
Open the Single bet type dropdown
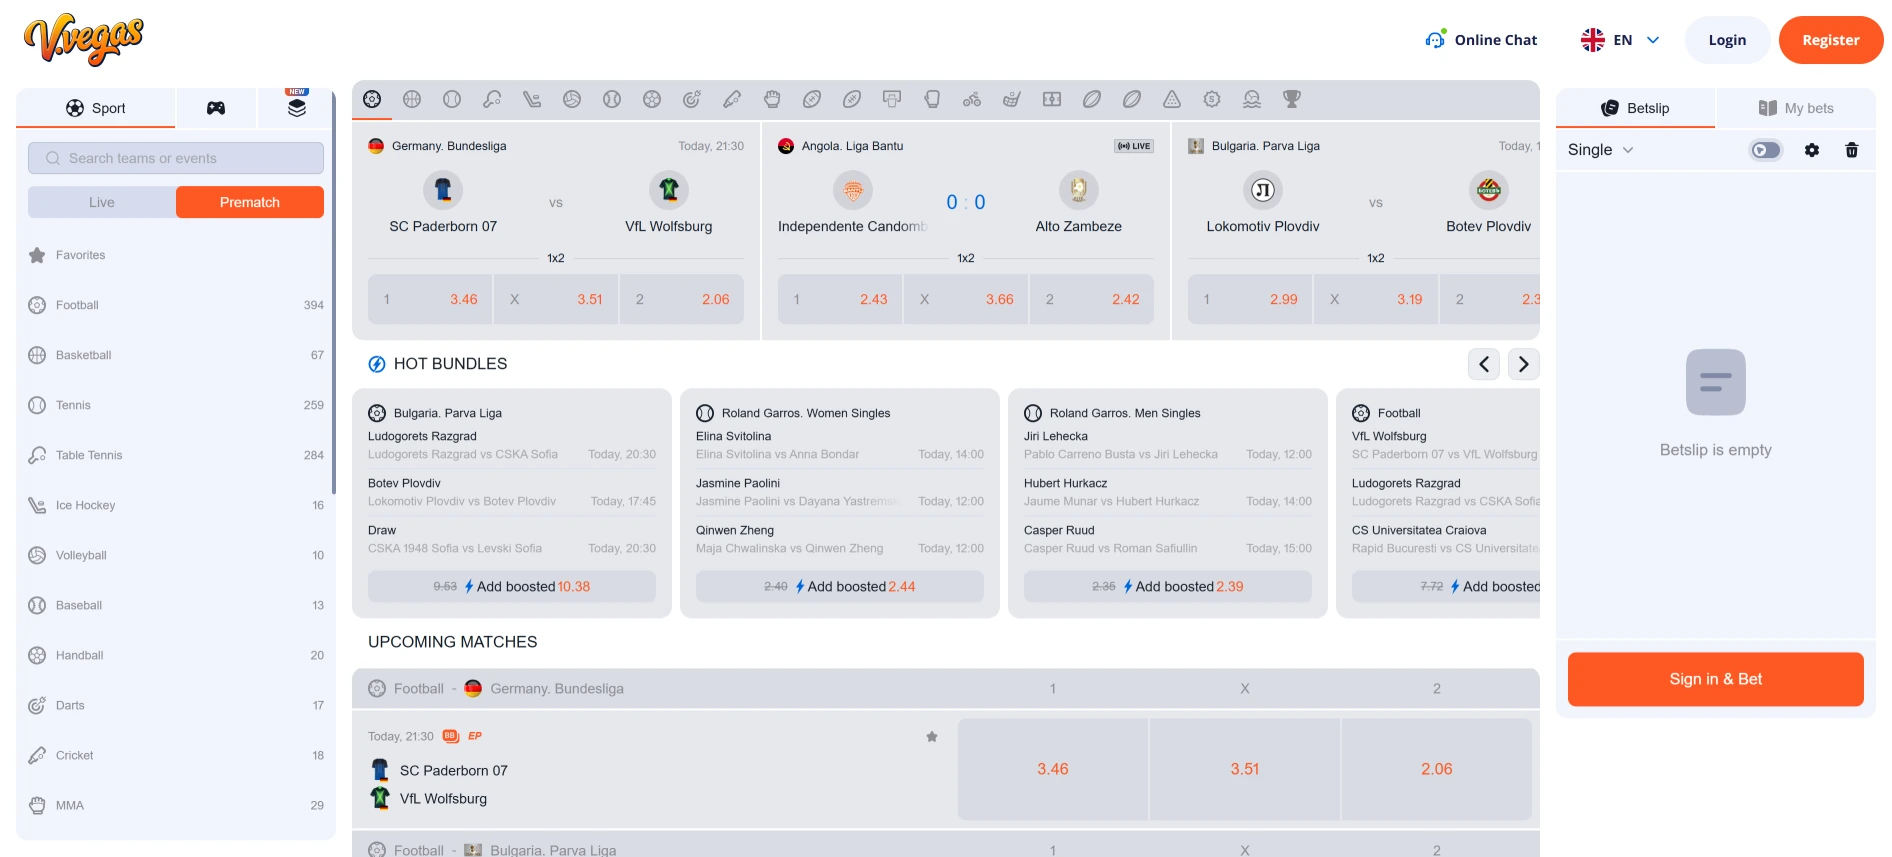(1601, 150)
